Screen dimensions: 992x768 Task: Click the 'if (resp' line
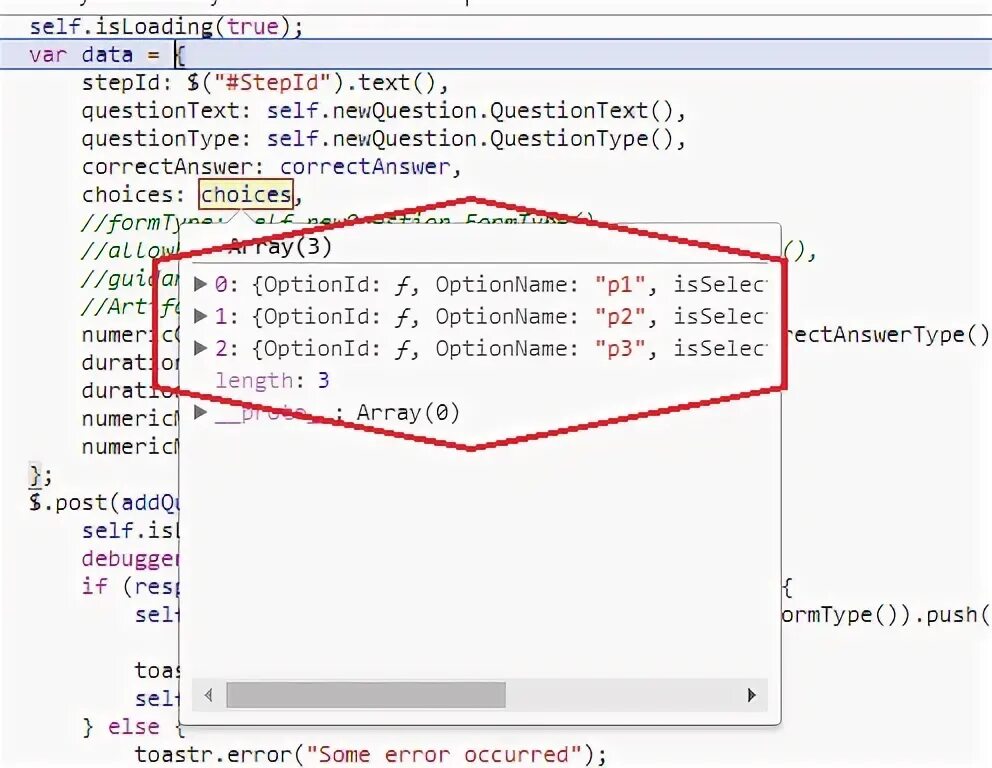[130, 586]
